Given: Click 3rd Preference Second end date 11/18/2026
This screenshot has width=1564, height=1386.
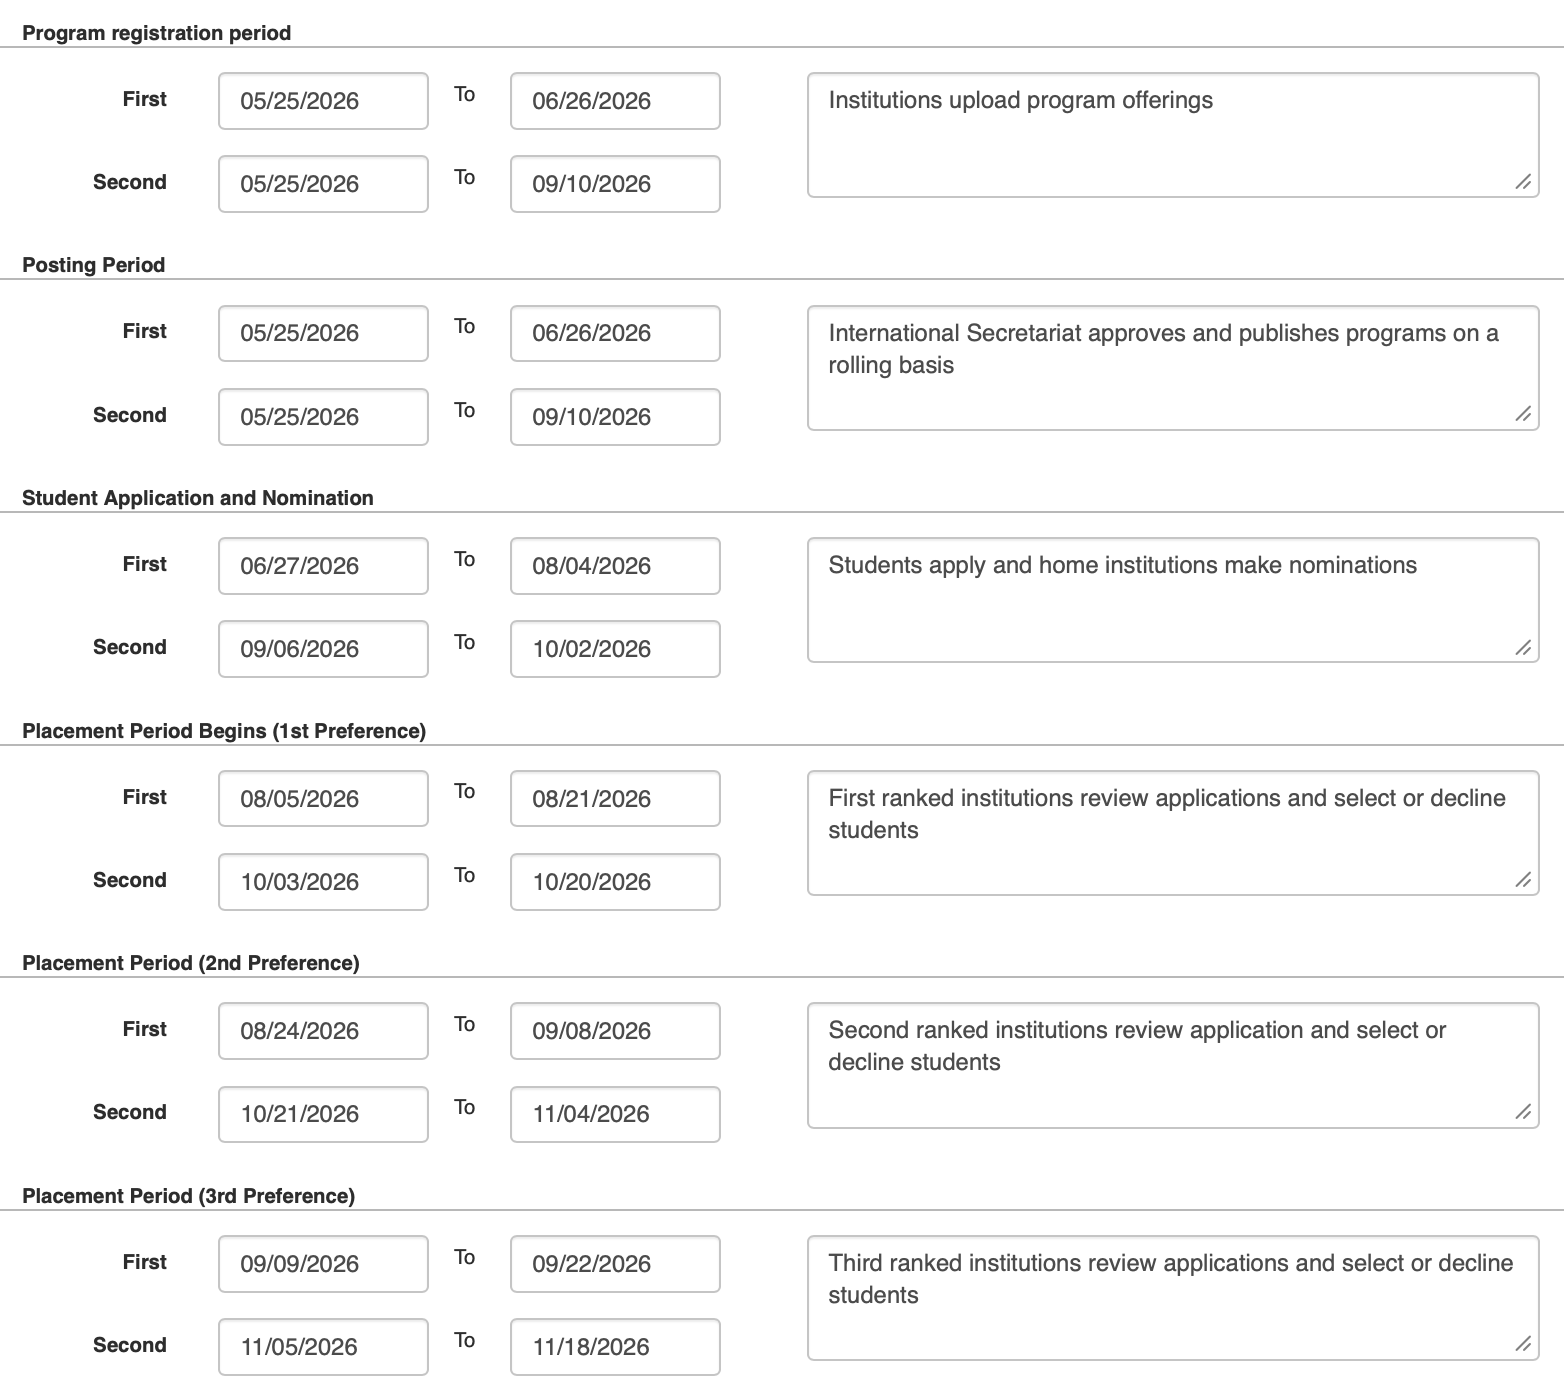Looking at the screenshot, I should click(x=615, y=1347).
